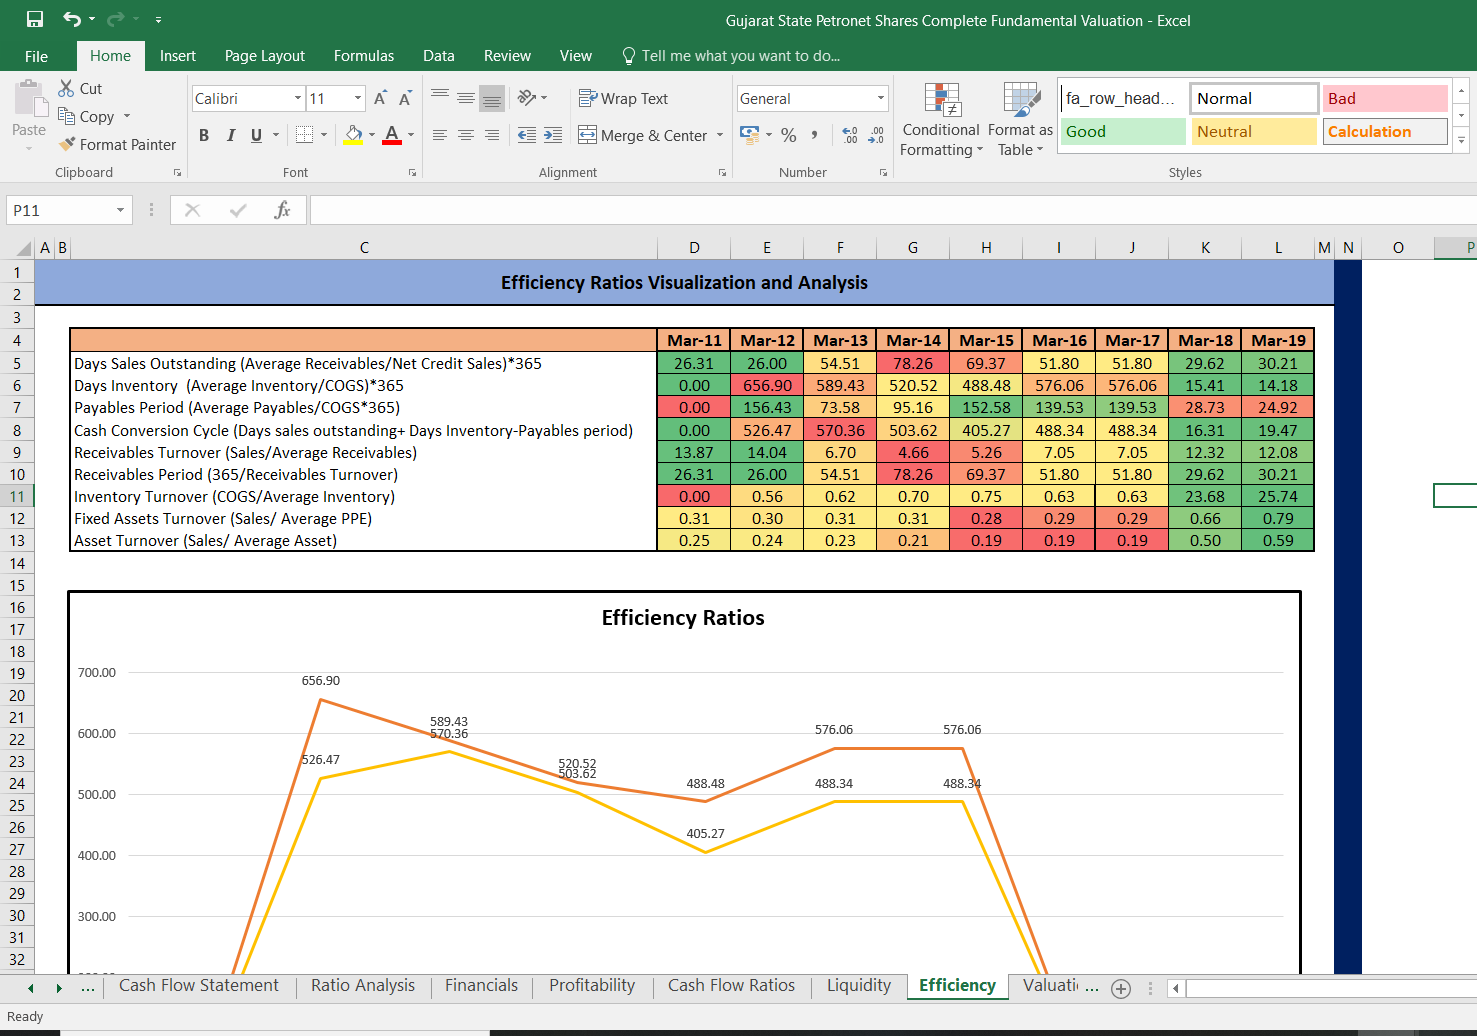Click the Redo arrow icon

coord(115,19)
